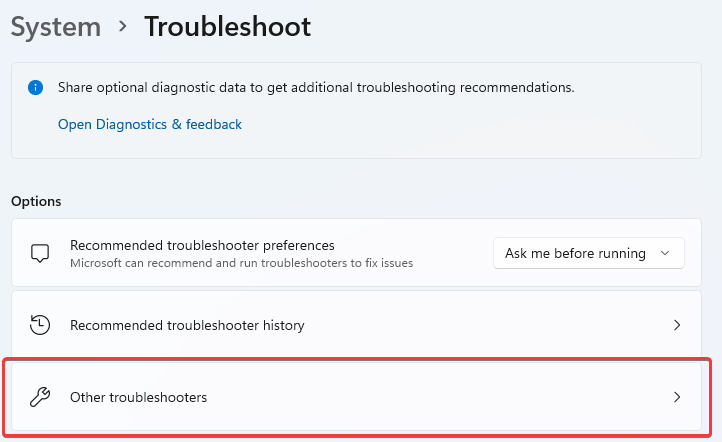Click the blue info icon in banner
The height and width of the screenshot is (442, 722).
pyautogui.click(x=37, y=87)
